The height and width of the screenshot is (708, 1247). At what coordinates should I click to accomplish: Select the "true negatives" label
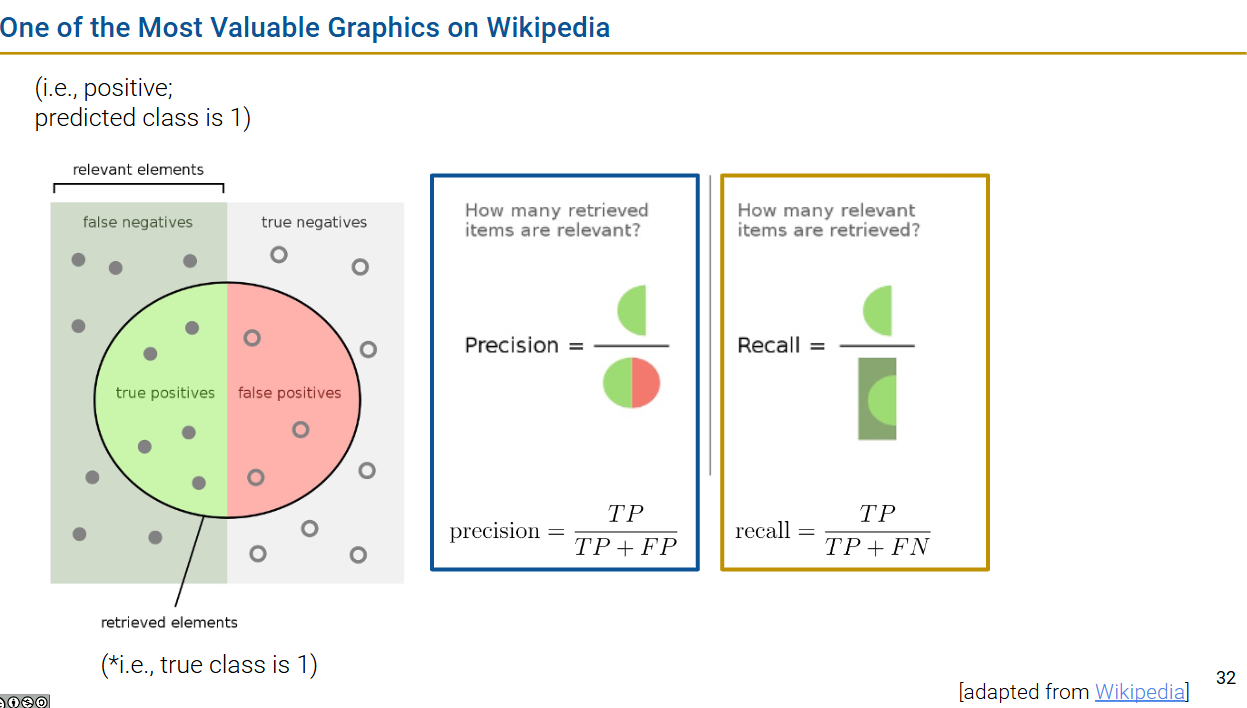point(314,222)
